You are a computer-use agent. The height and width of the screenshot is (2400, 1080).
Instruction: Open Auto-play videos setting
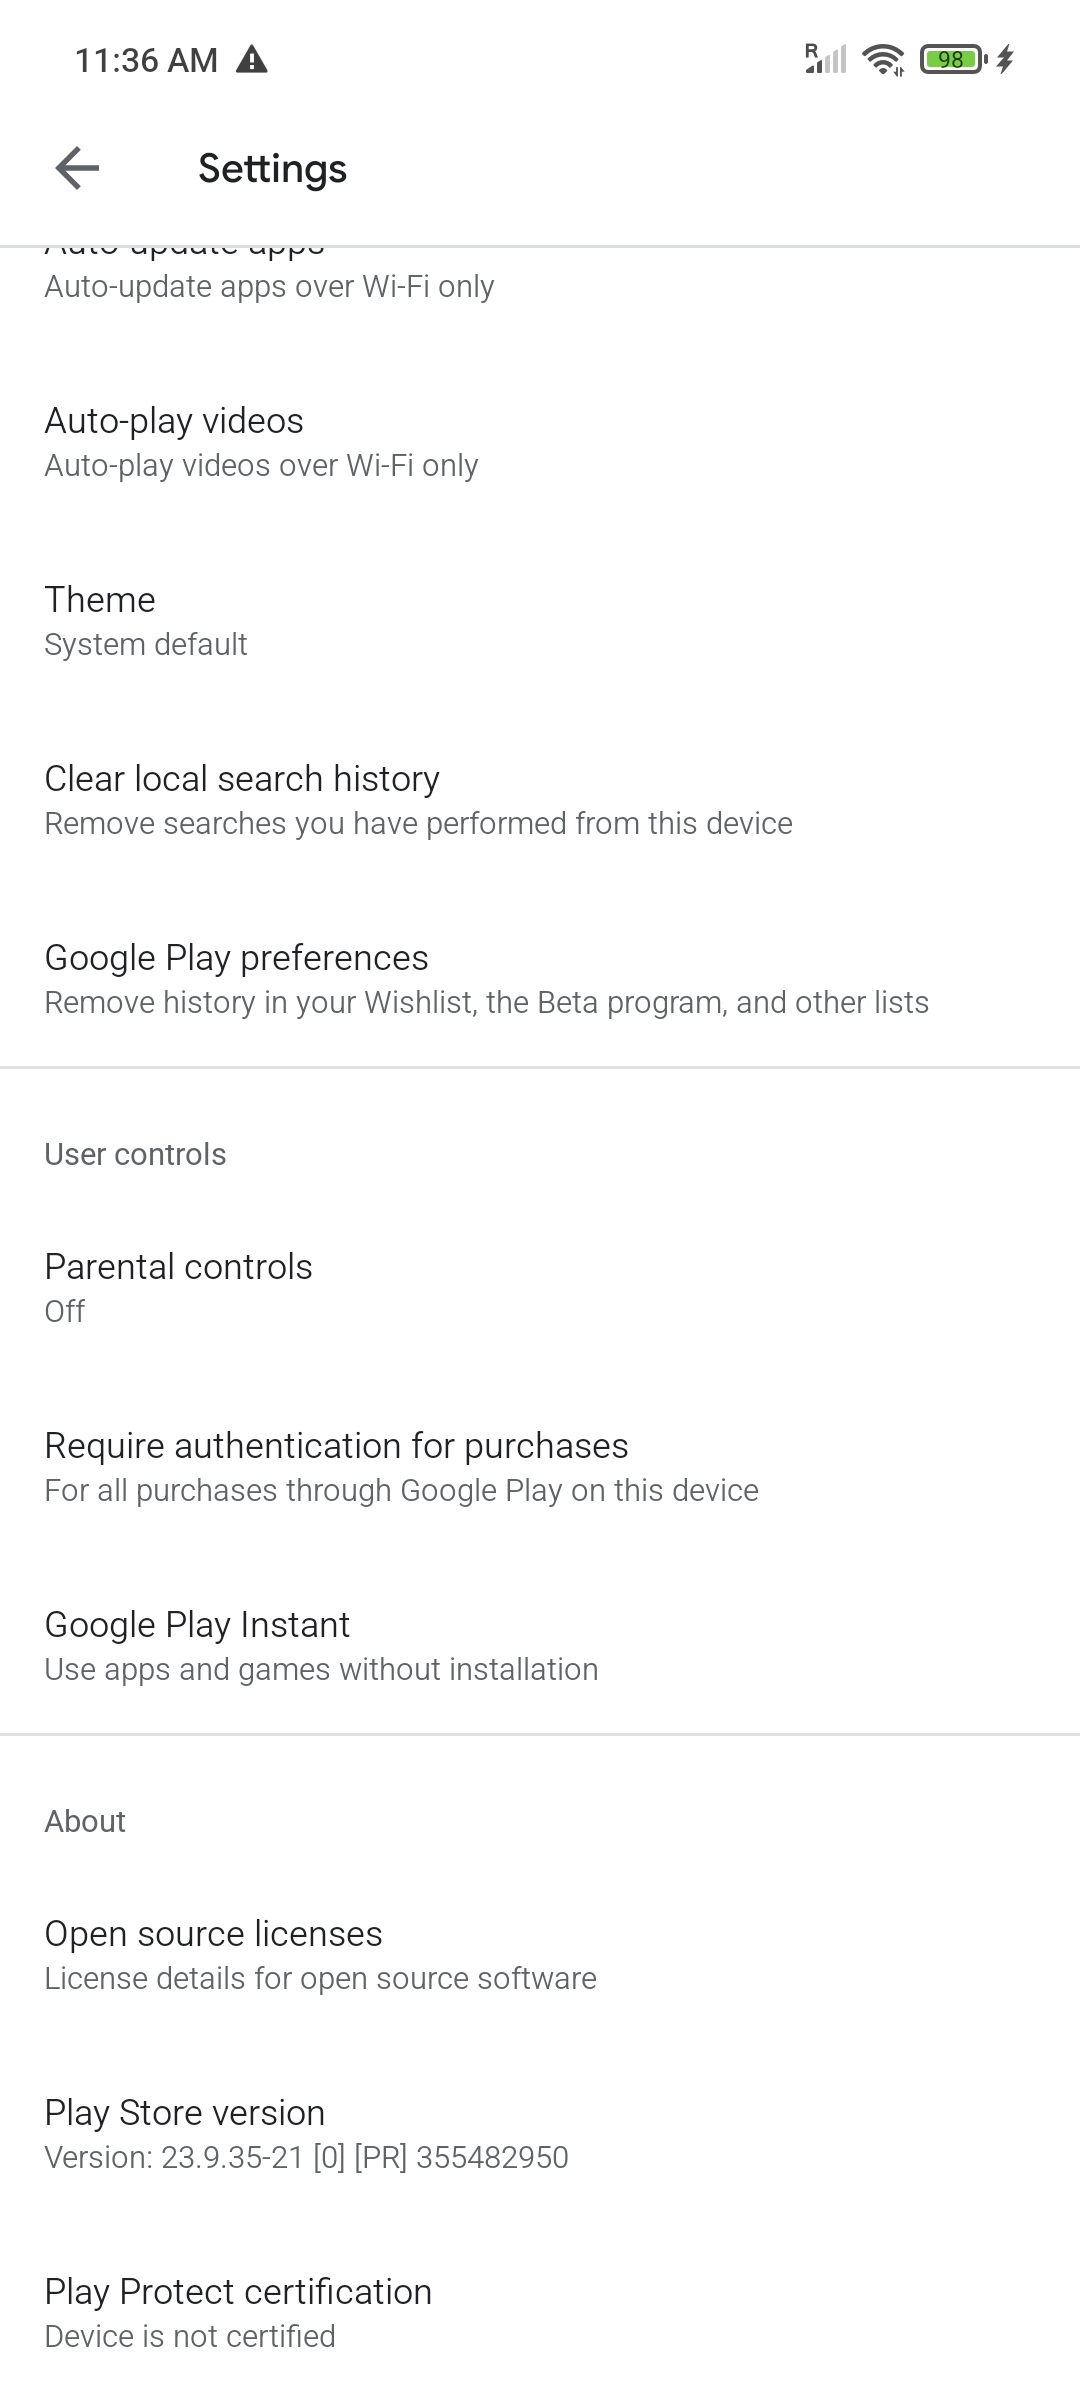click(540, 442)
